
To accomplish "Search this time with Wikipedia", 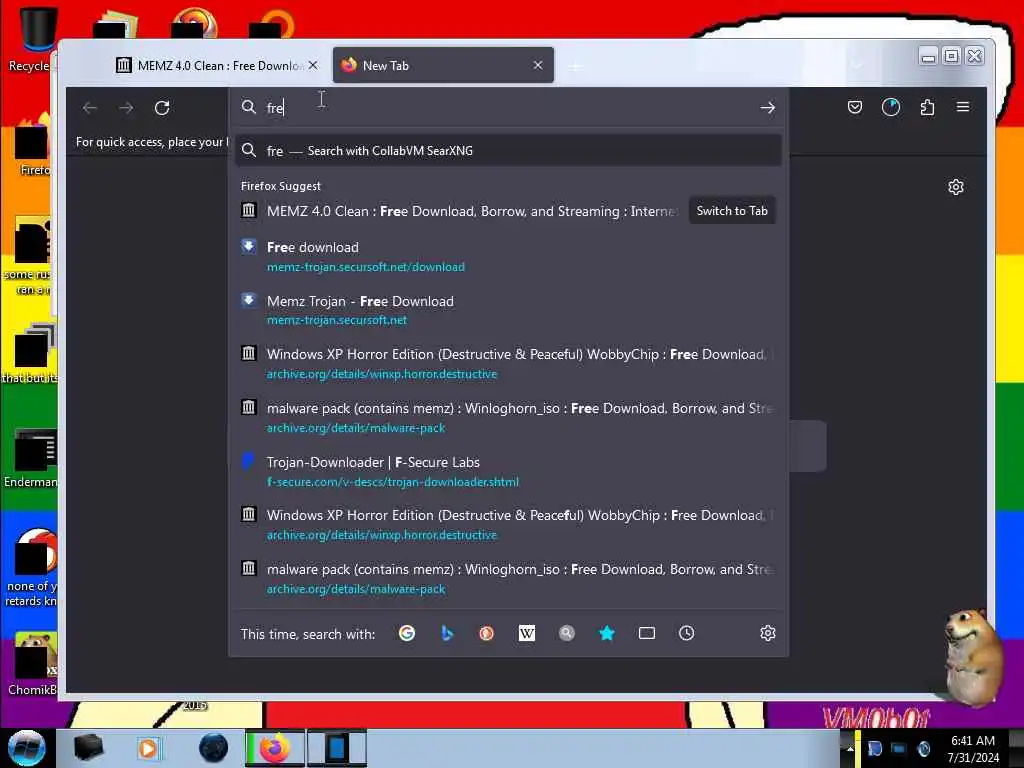I will pyautogui.click(x=526, y=633).
